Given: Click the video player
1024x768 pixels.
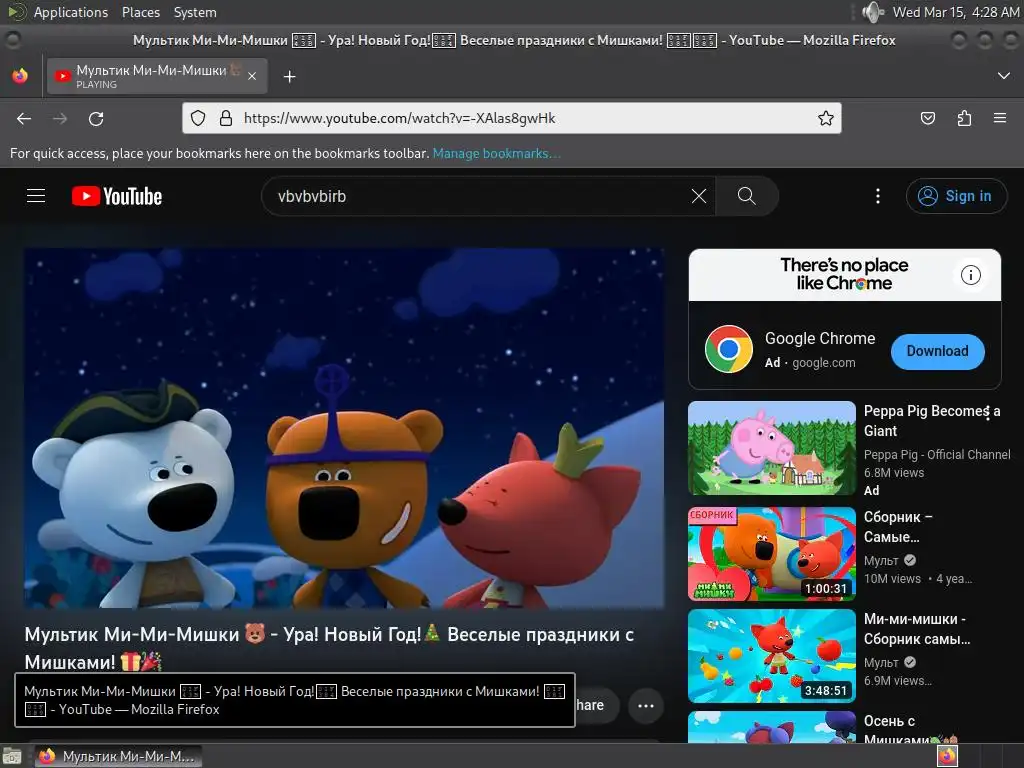Looking at the screenshot, I should [x=344, y=428].
